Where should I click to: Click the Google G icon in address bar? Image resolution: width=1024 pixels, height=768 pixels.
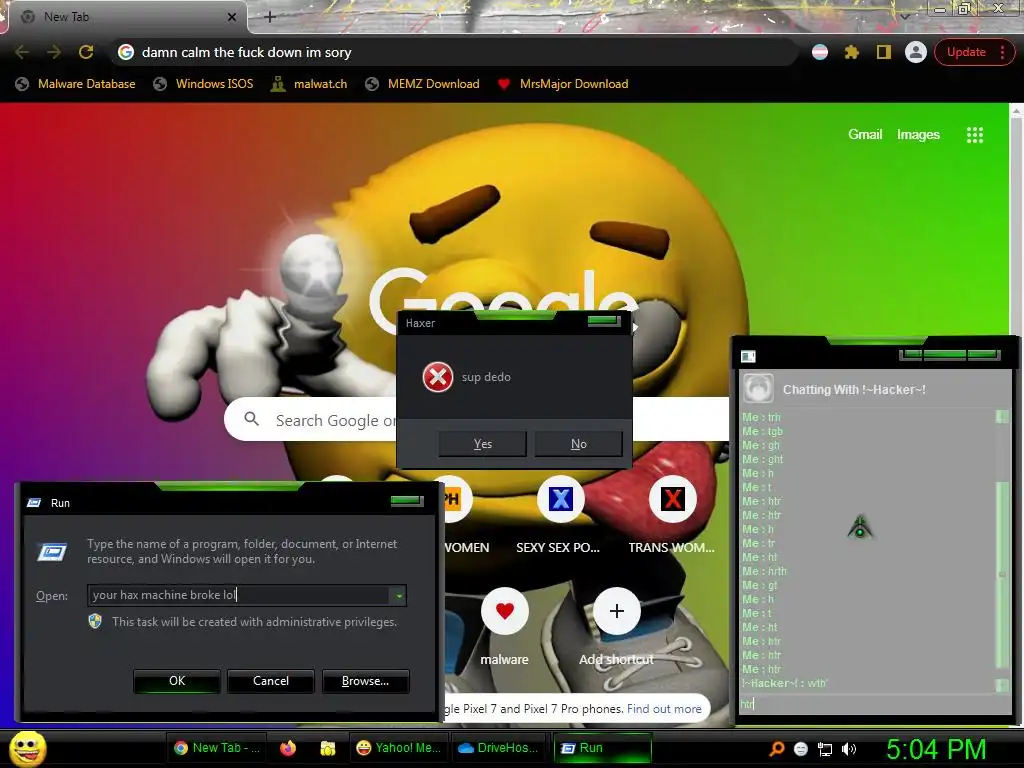click(x=126, y=52)
